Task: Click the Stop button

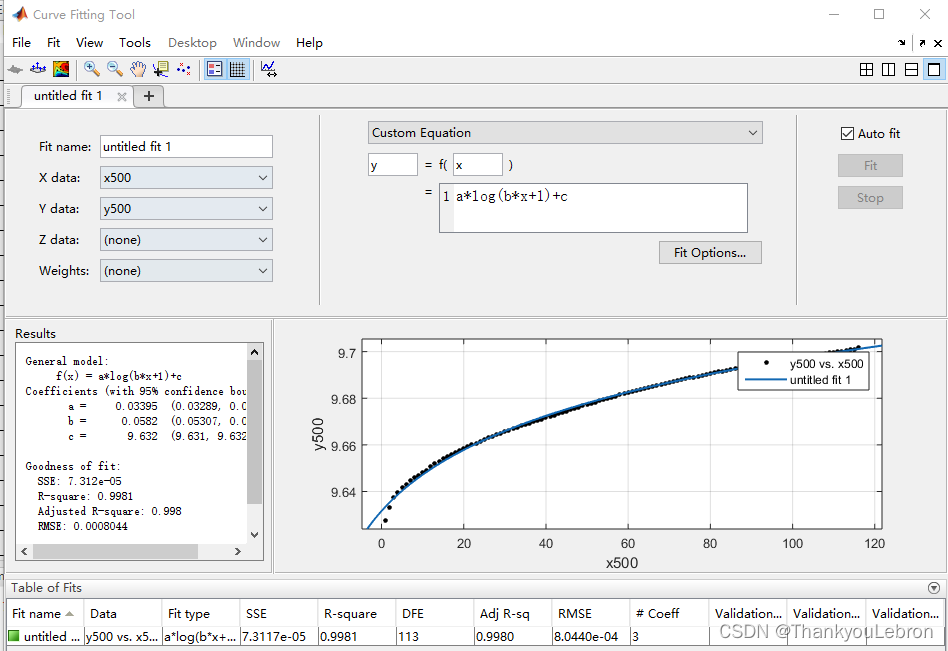Action: [870, 198]
